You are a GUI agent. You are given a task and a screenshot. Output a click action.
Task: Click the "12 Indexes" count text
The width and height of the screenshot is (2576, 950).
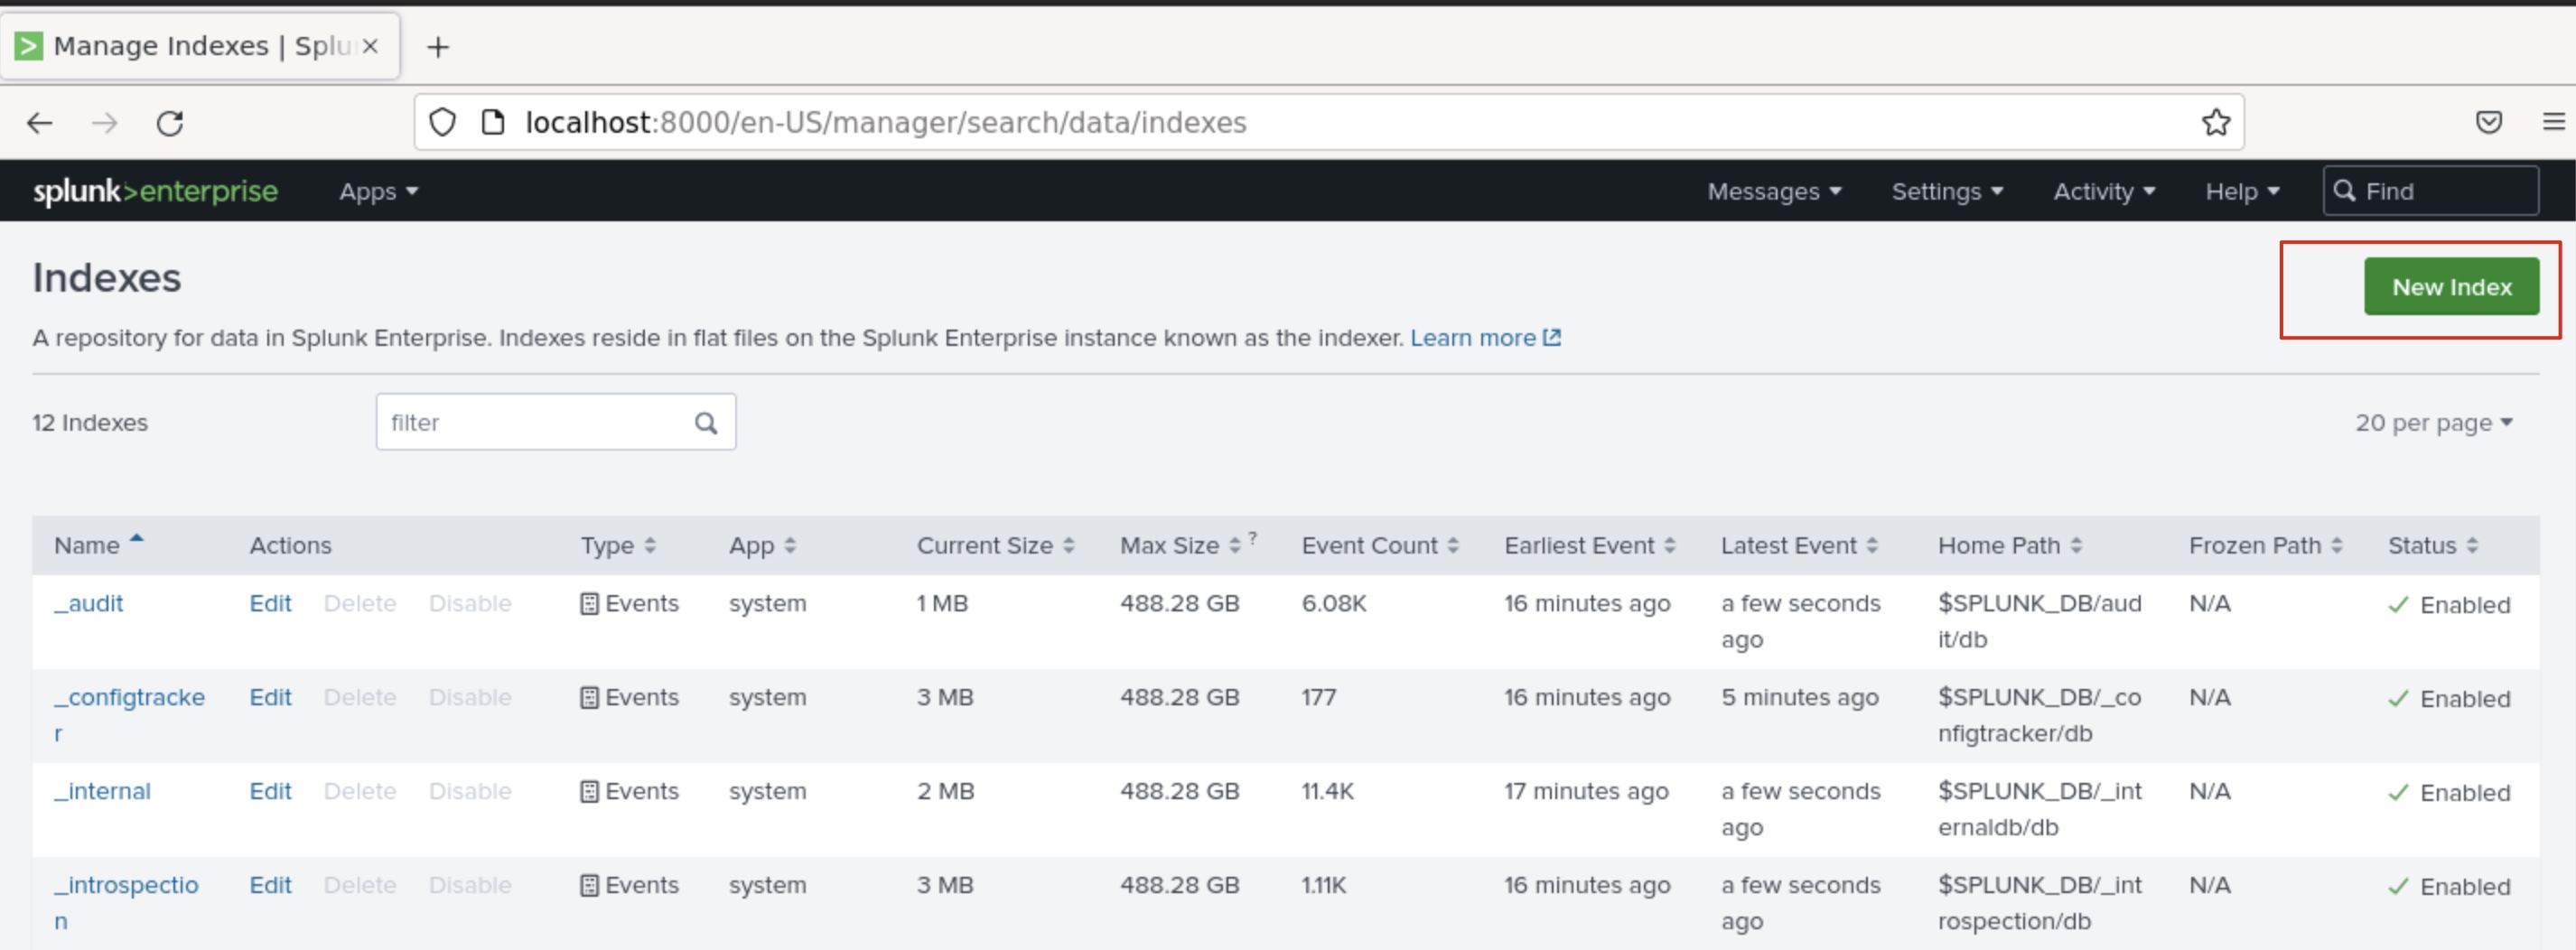[90, 423]
